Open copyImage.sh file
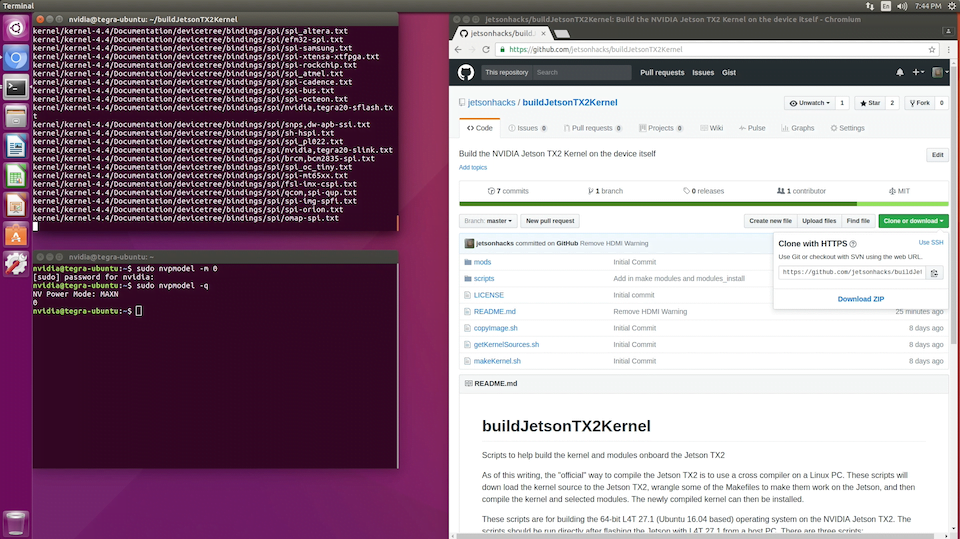Screen dimensions: 960x539 coord(495,328)
